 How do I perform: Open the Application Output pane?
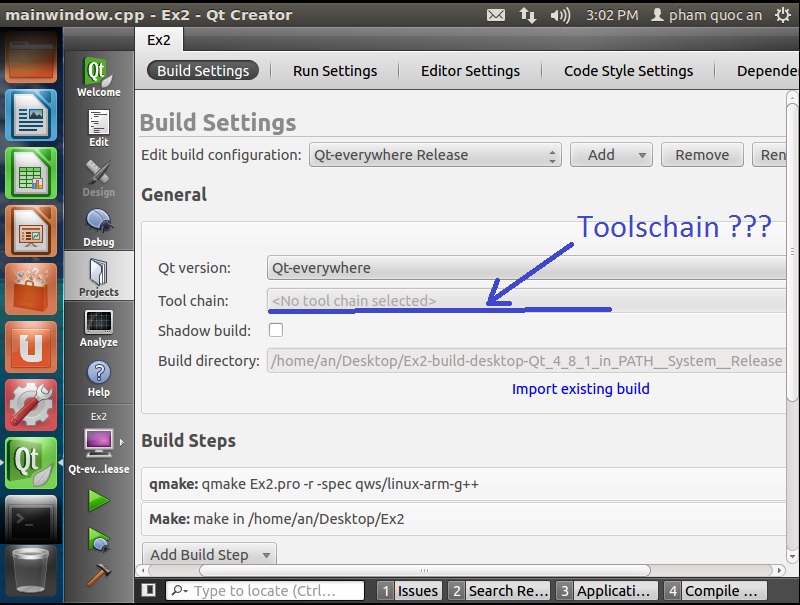(607, 591)
